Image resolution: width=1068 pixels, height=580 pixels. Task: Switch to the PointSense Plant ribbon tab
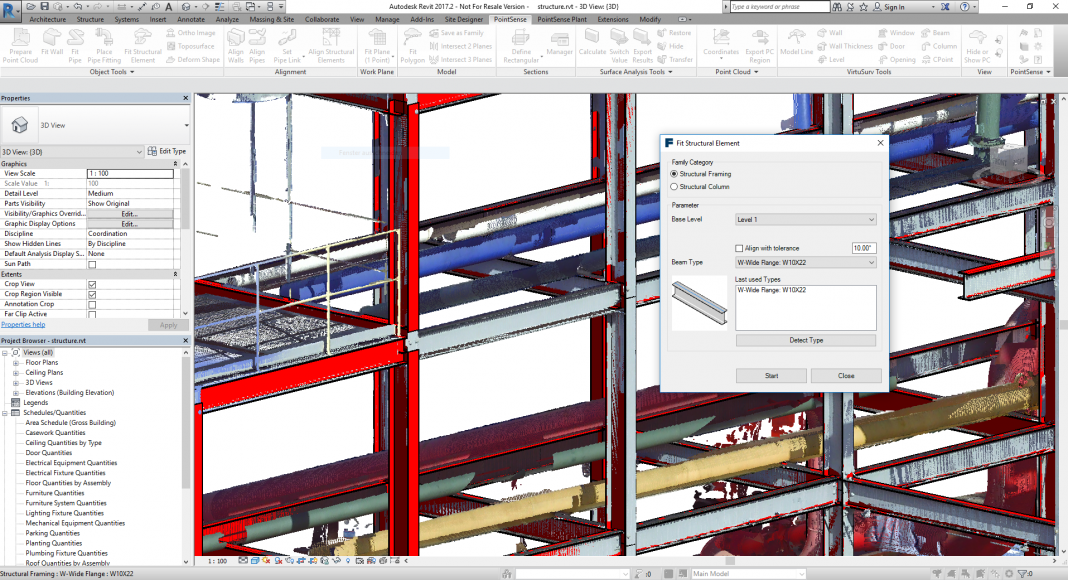(562, 19)
